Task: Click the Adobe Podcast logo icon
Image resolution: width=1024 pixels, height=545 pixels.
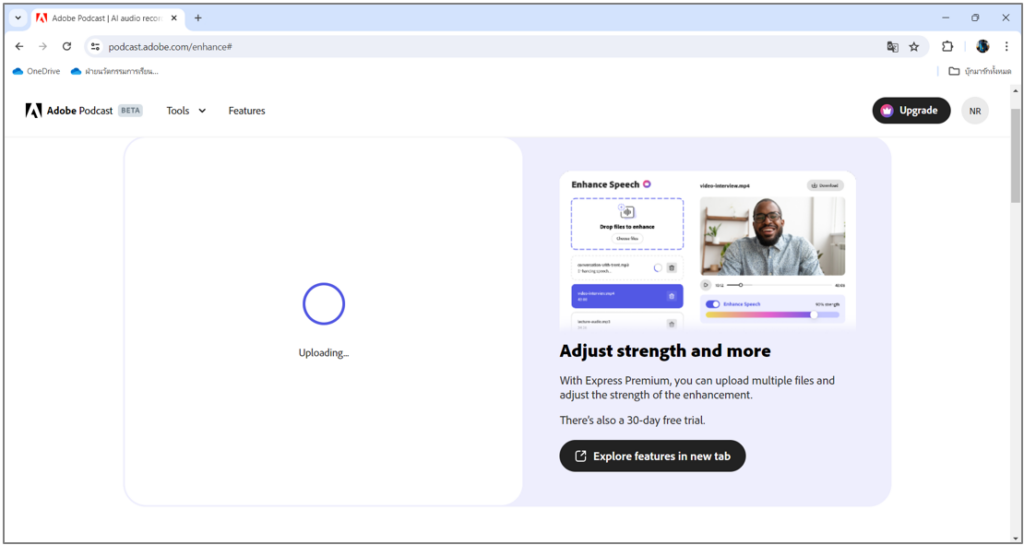Action: (x=33, y=111)
